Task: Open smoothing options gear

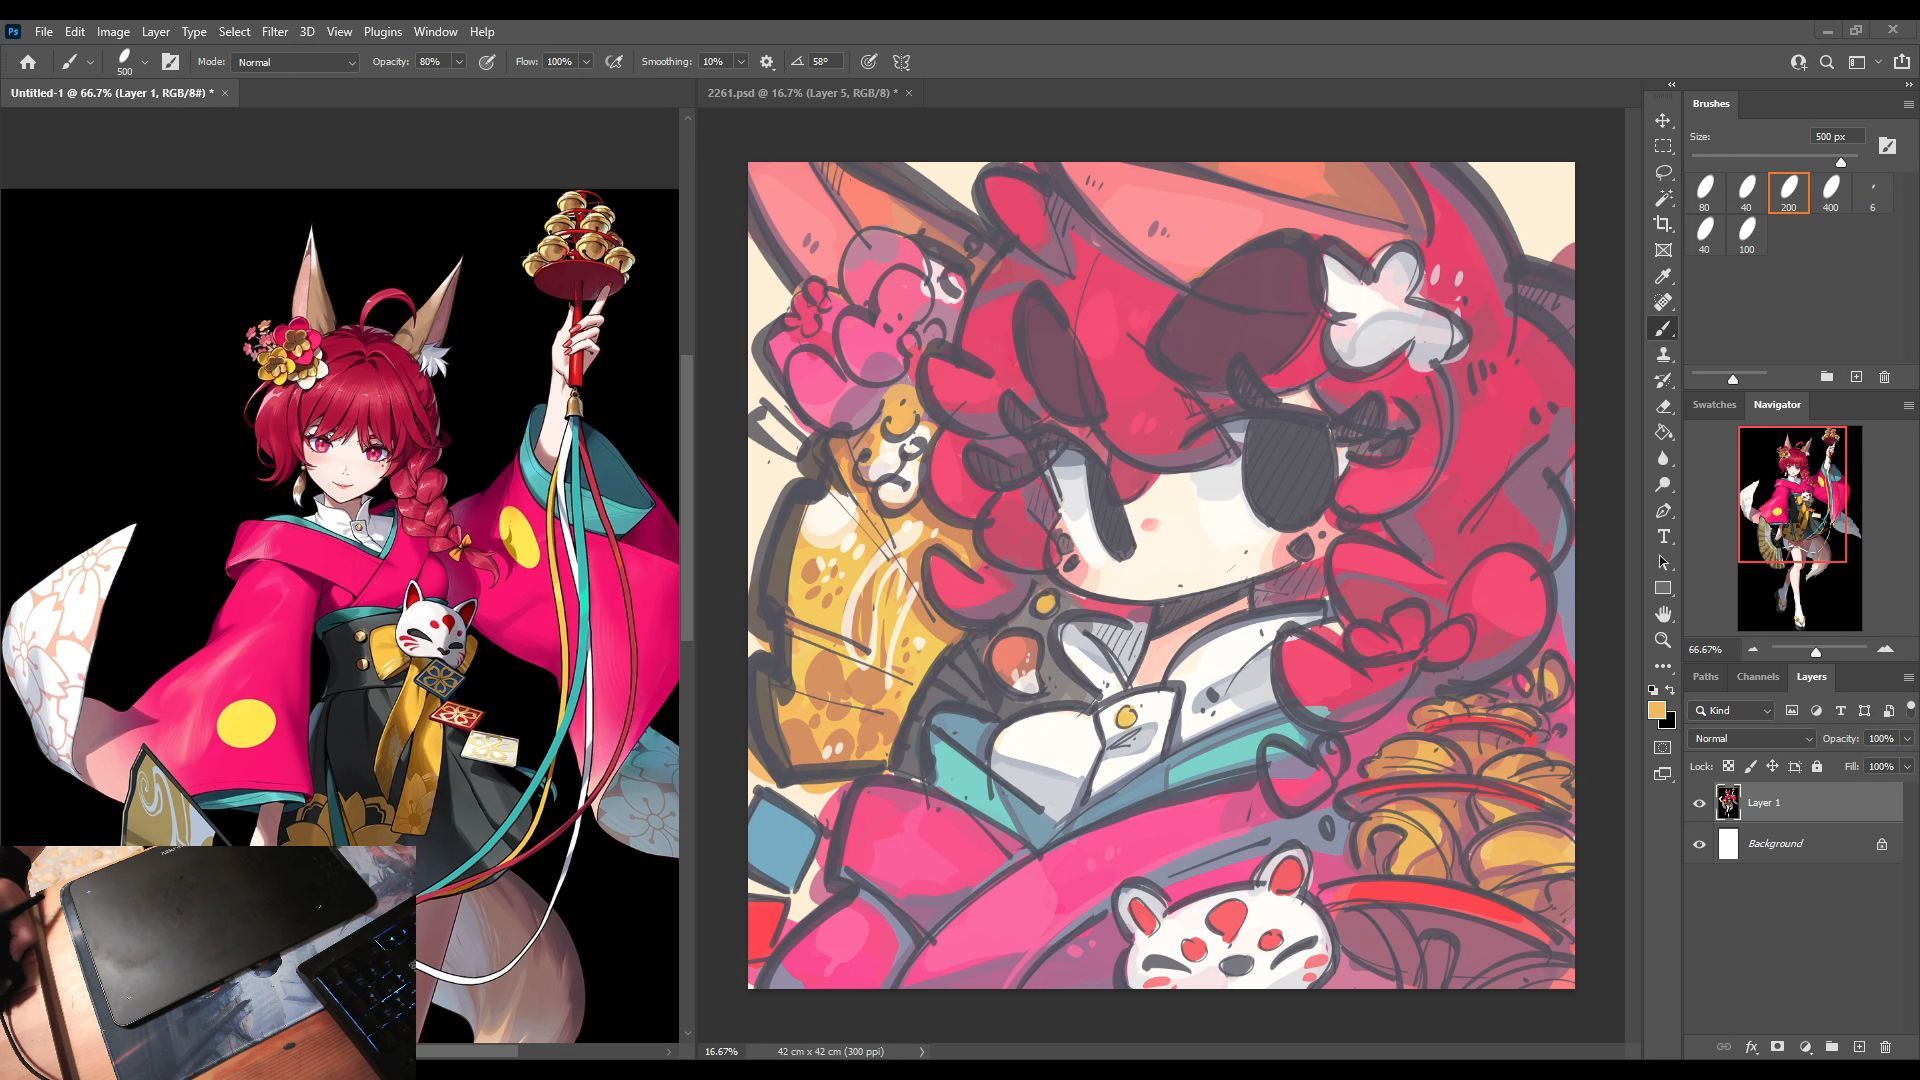Action: pos(767,62)
